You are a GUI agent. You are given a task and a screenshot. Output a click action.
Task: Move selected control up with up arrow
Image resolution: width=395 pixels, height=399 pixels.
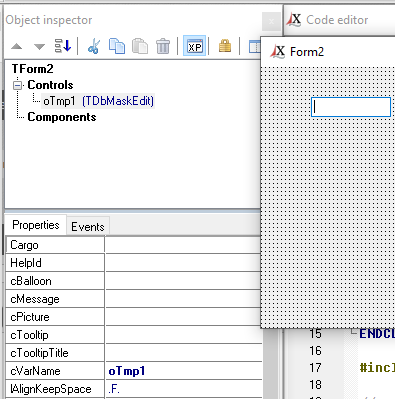[17, 46]
